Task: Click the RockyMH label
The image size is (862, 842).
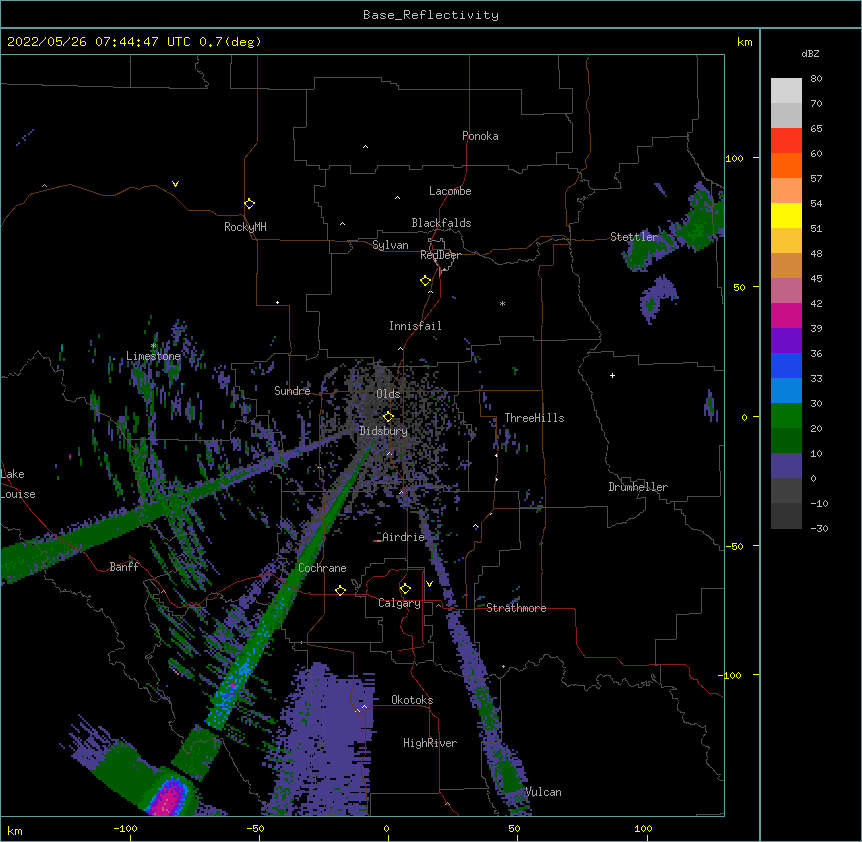Action: 245,226
